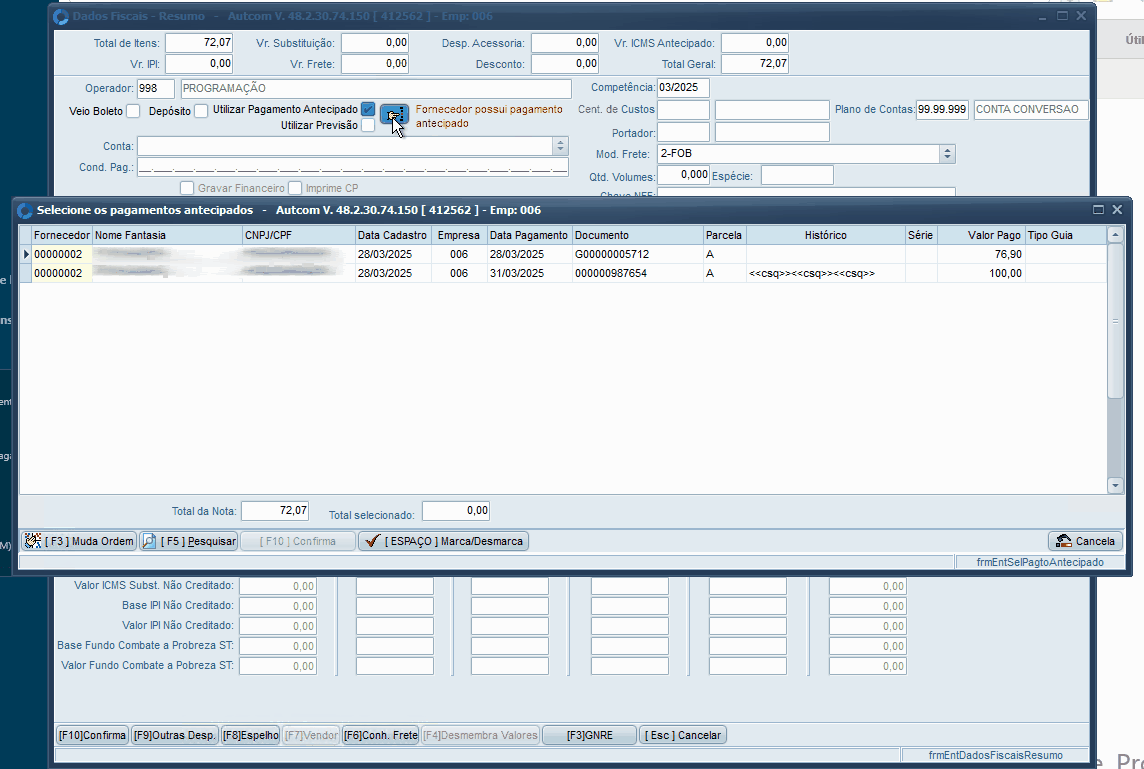Image resolution: width=1144 pixels, height=769 pixels.
Task: Click the Valor Pago cell showing 76,90
Action: (981, 255)
